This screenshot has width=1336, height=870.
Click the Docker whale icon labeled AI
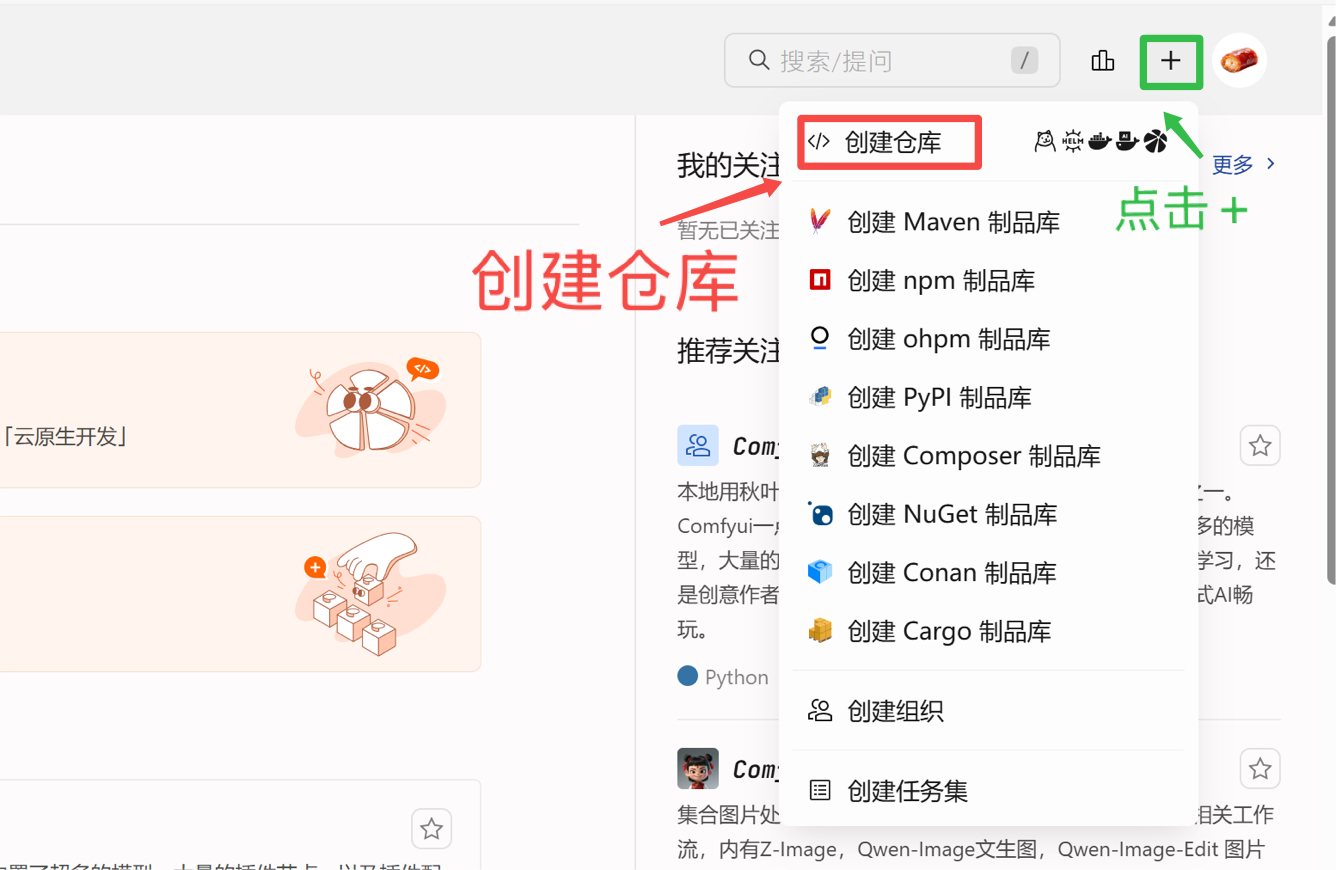1127,142
